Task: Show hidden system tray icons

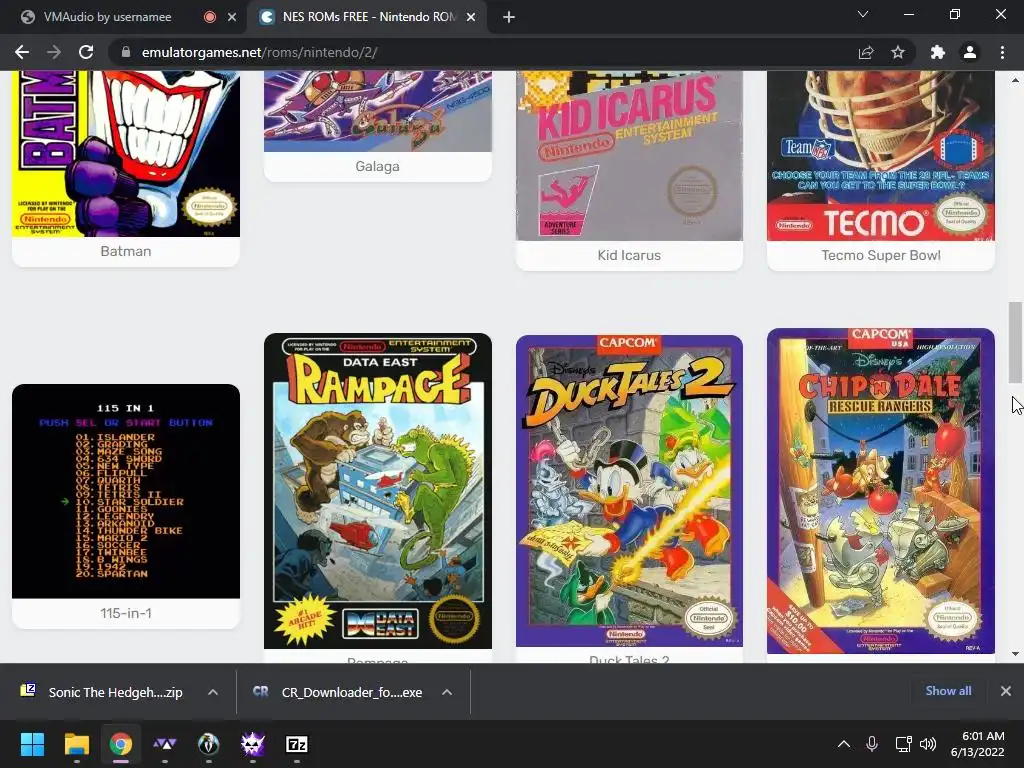Action: (x=844, y=744)
